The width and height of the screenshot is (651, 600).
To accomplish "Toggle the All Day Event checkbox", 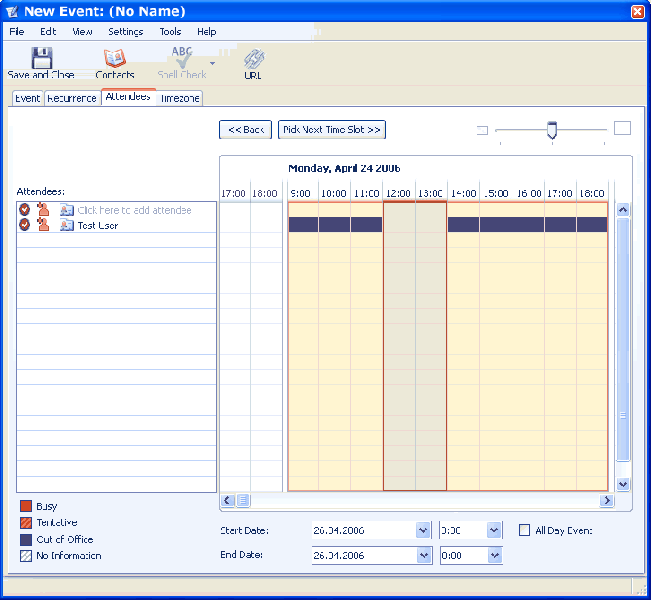I will [524, 530].
